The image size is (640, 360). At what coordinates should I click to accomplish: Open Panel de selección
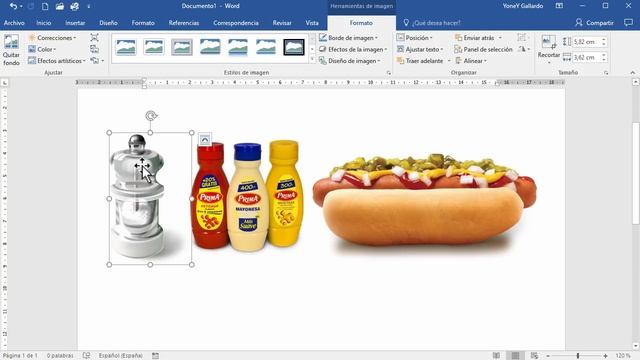click(x=483, y=49)
